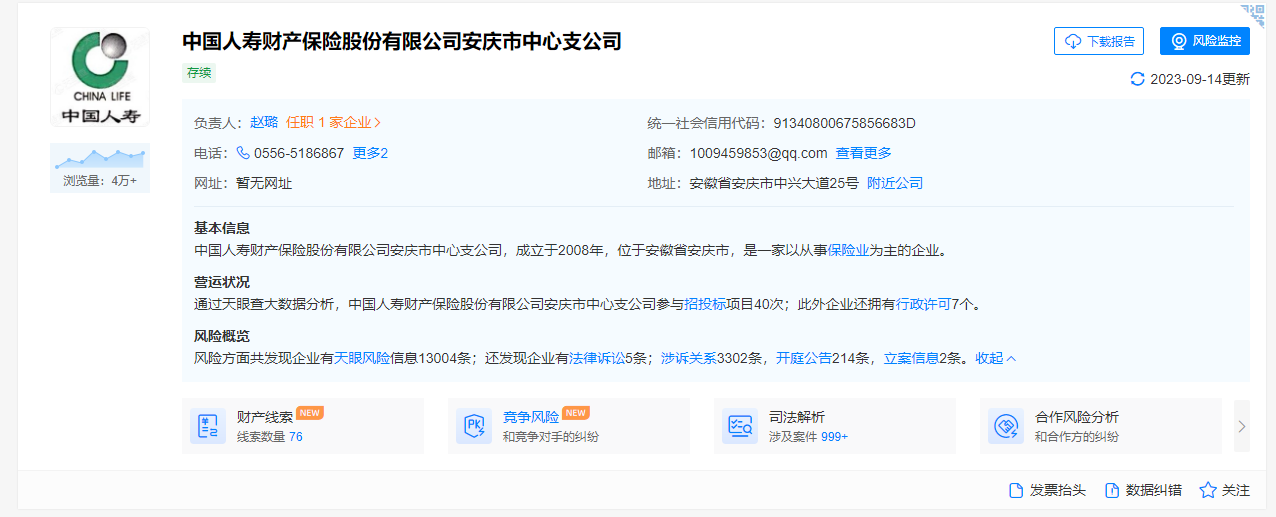Click the 合作风险分析 card icon
The width and height of the screenshot is (1276, 517).
[x=1006, y=426]
